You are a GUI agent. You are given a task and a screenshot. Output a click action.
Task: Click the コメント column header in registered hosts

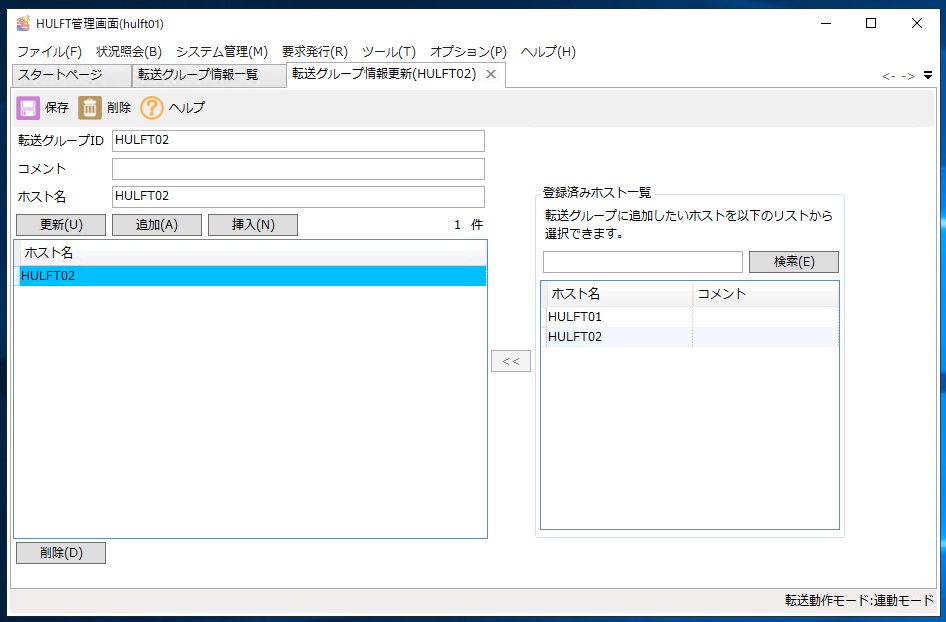pyautogui.click(x=766, y=294)
